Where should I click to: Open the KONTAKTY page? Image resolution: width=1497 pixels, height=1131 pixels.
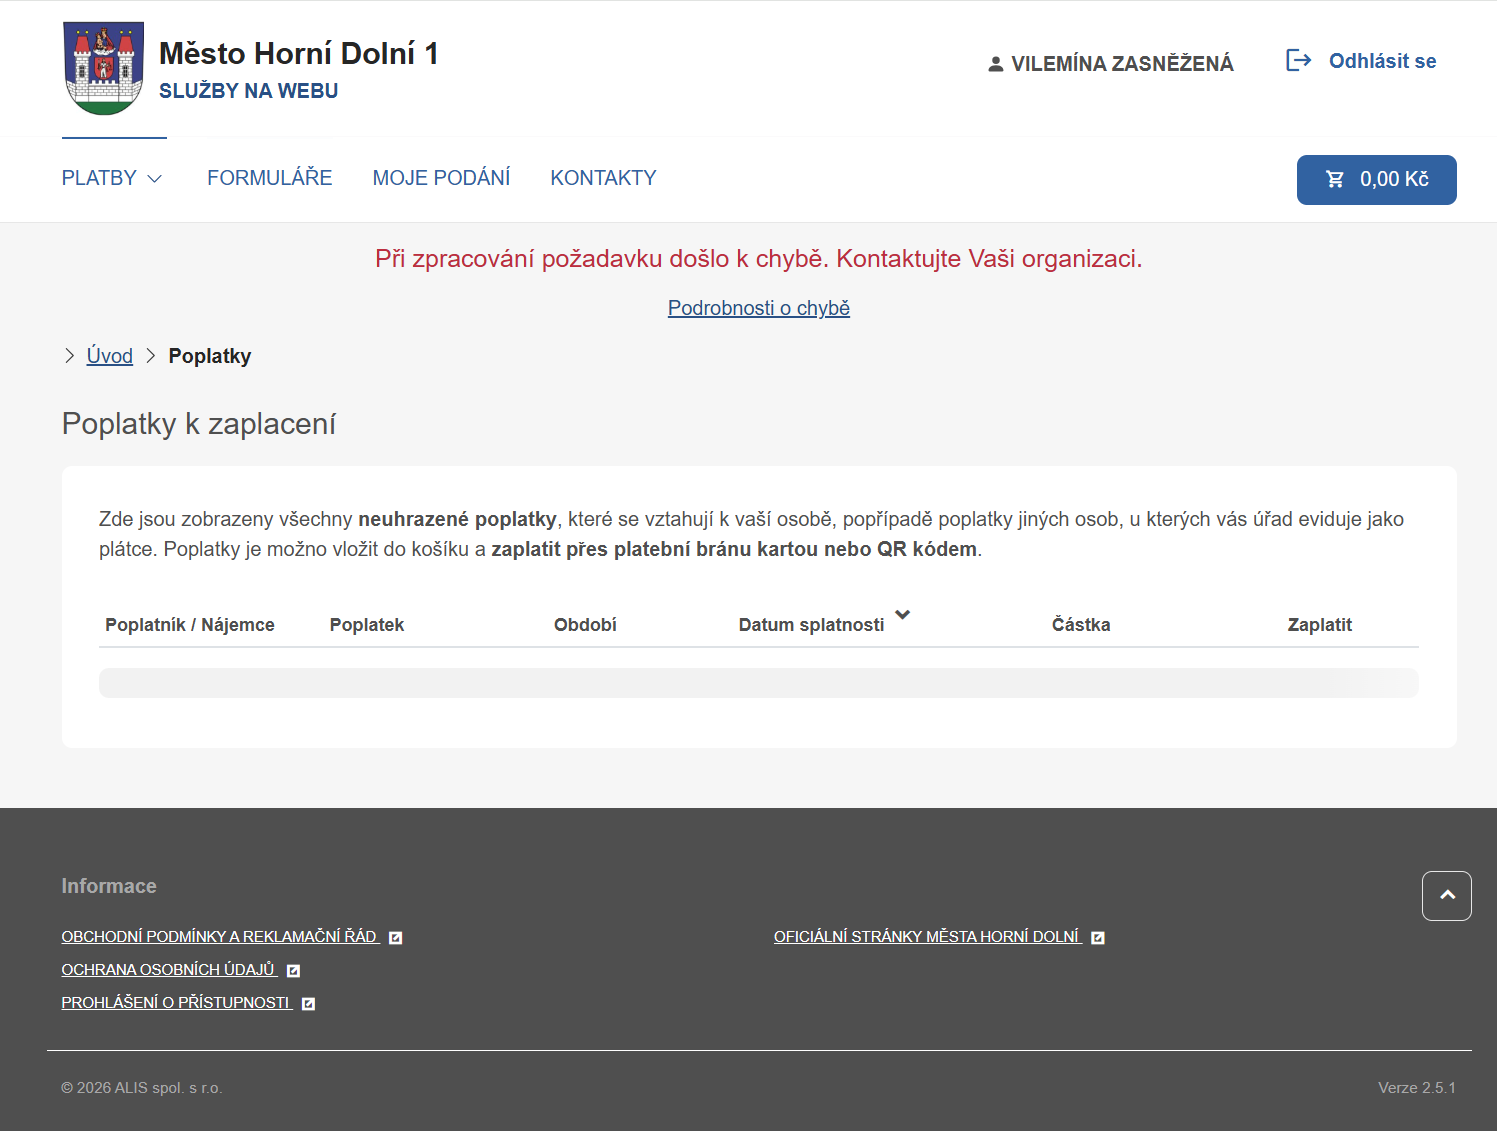(603, 177)
